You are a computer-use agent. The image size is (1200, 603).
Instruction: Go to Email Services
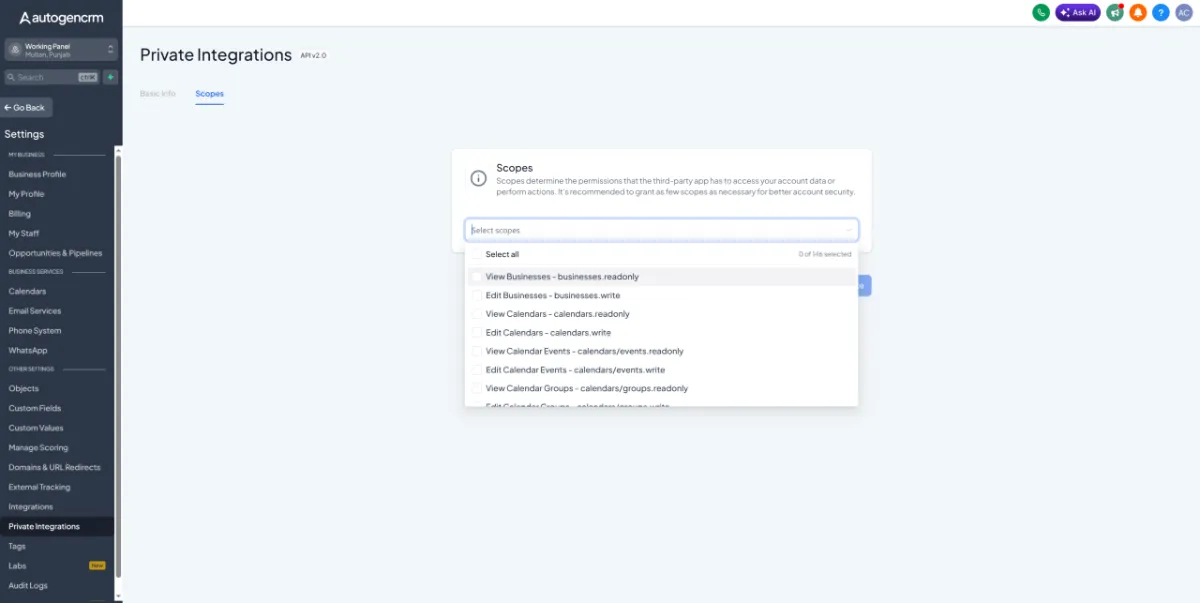[x=35, y=311]
